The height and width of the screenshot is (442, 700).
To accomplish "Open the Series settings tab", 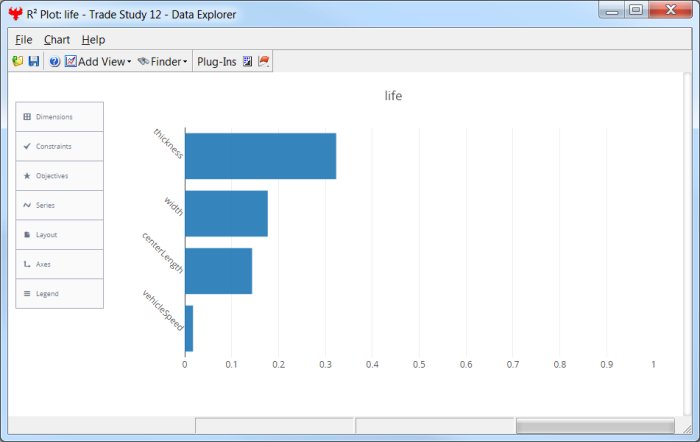I will [59, 205].
